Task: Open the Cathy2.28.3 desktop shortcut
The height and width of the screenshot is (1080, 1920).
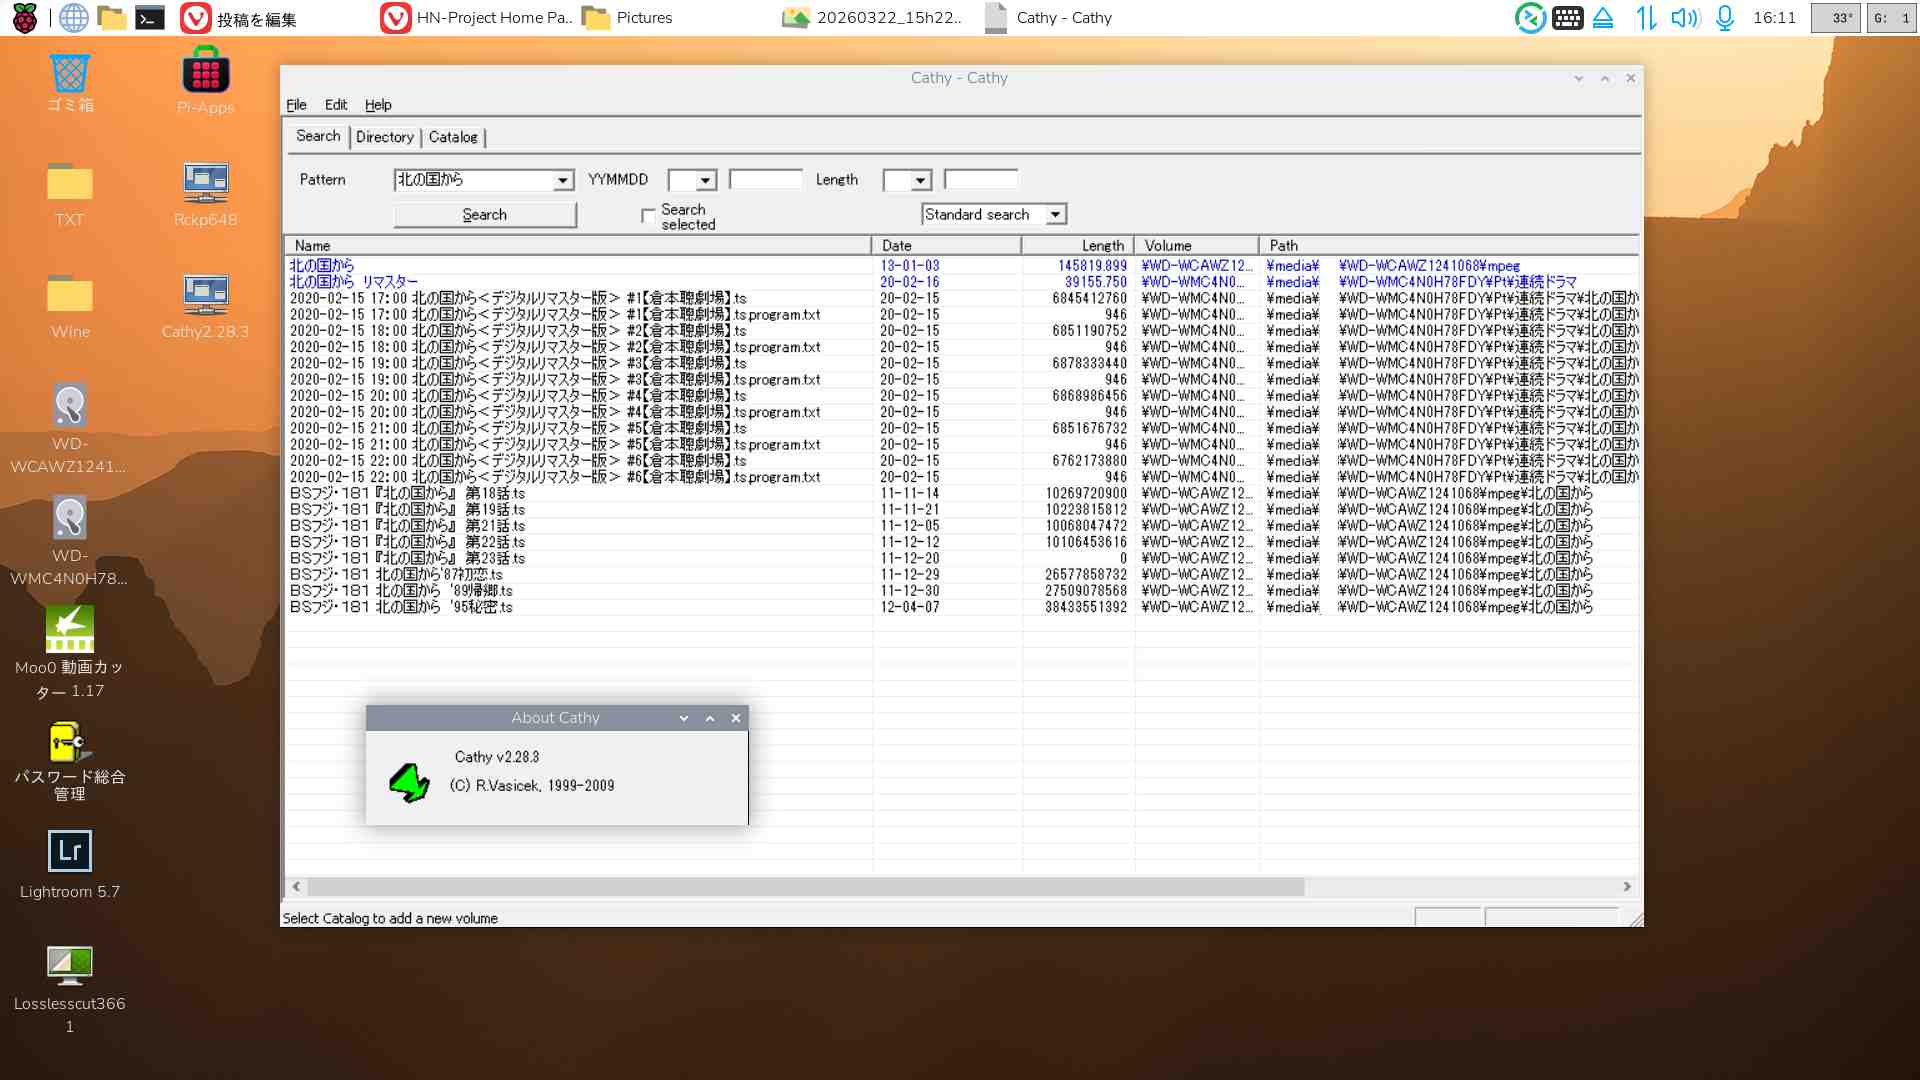Action: pyautogui.click(x=205, y=295)
